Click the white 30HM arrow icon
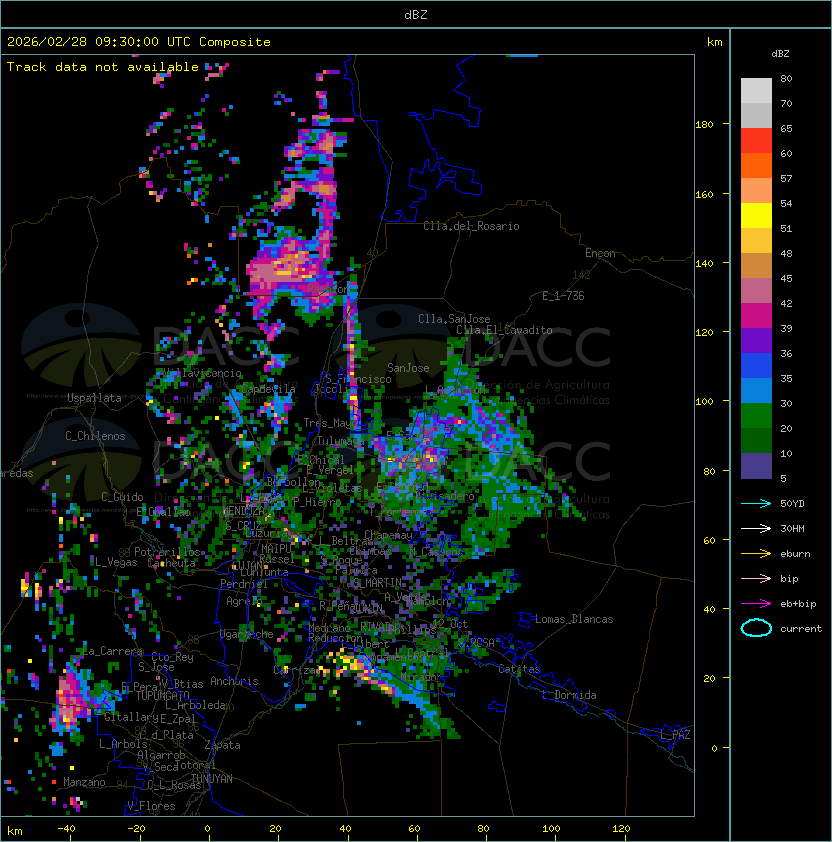Image resolution: width=832 pixels, height=842 pixels. (x=756, y=528)
